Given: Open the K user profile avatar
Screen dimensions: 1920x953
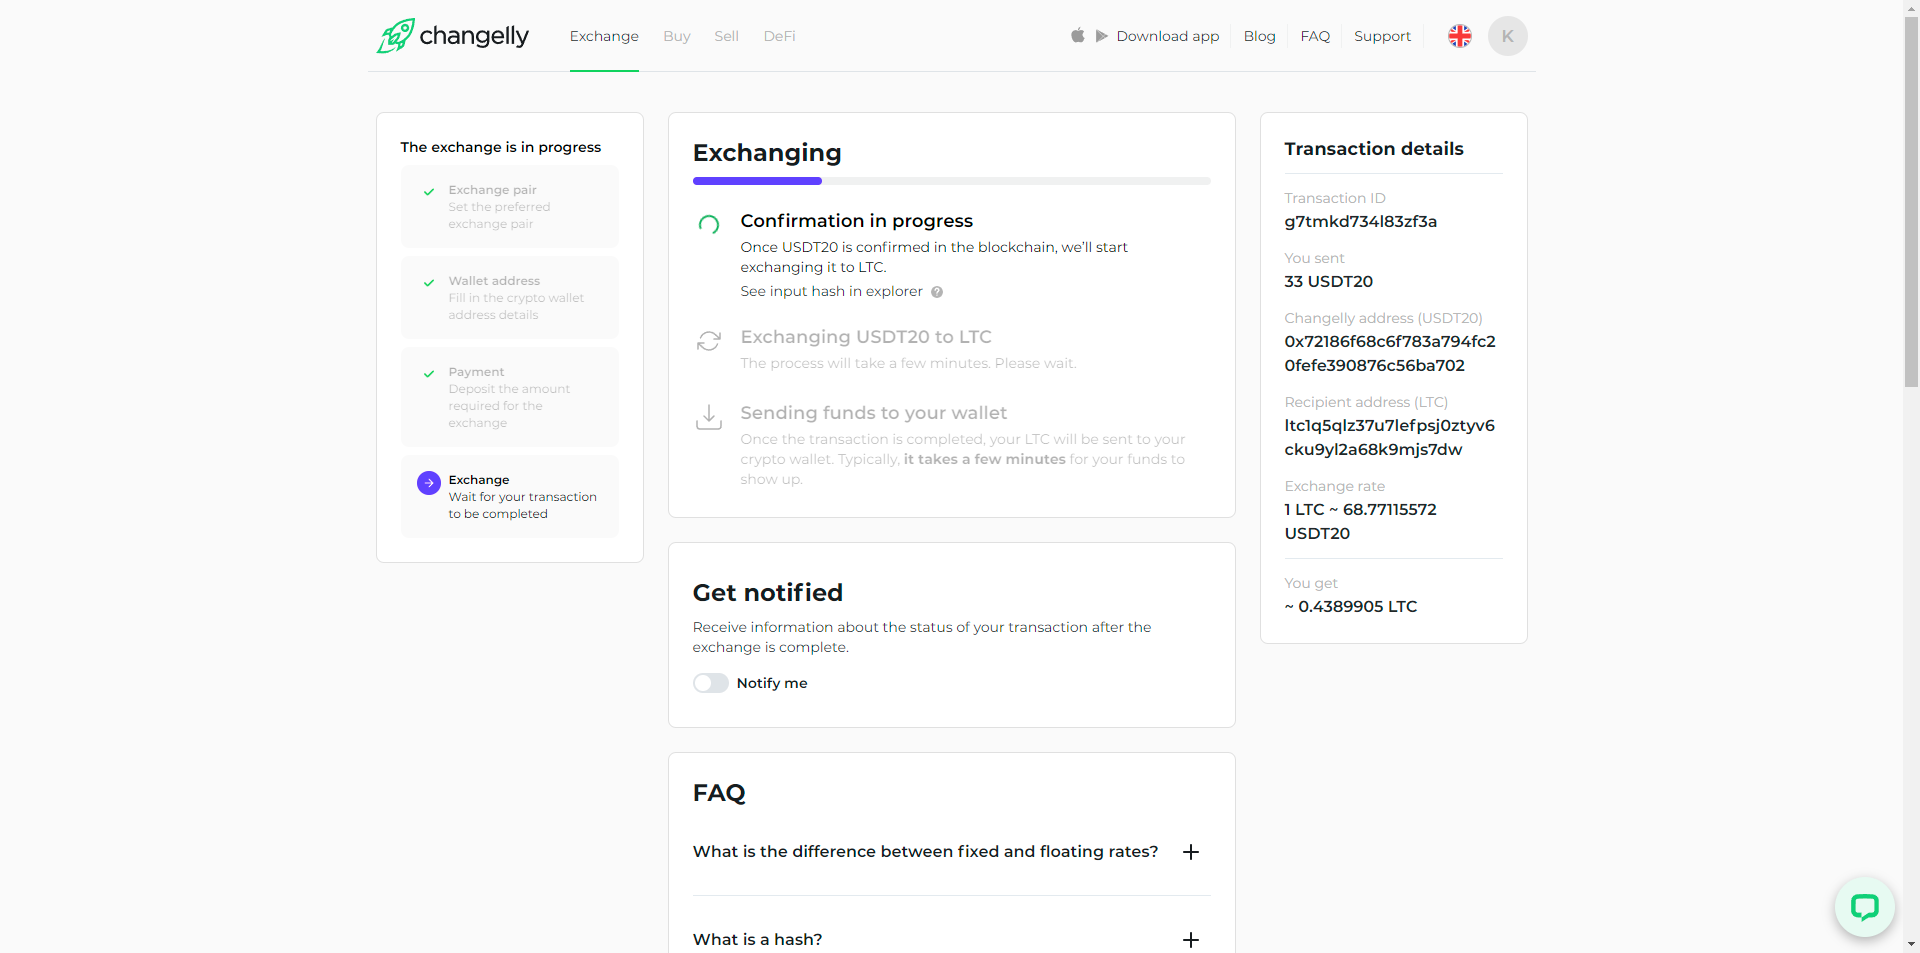Looking at the screenshot, I should coord(1507,36).
